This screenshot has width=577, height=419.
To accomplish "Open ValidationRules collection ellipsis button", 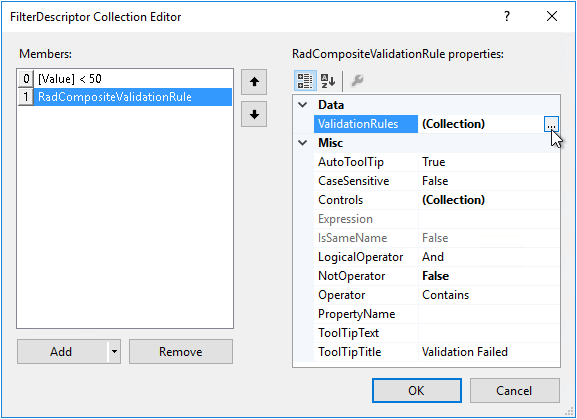I will point(551,124).
